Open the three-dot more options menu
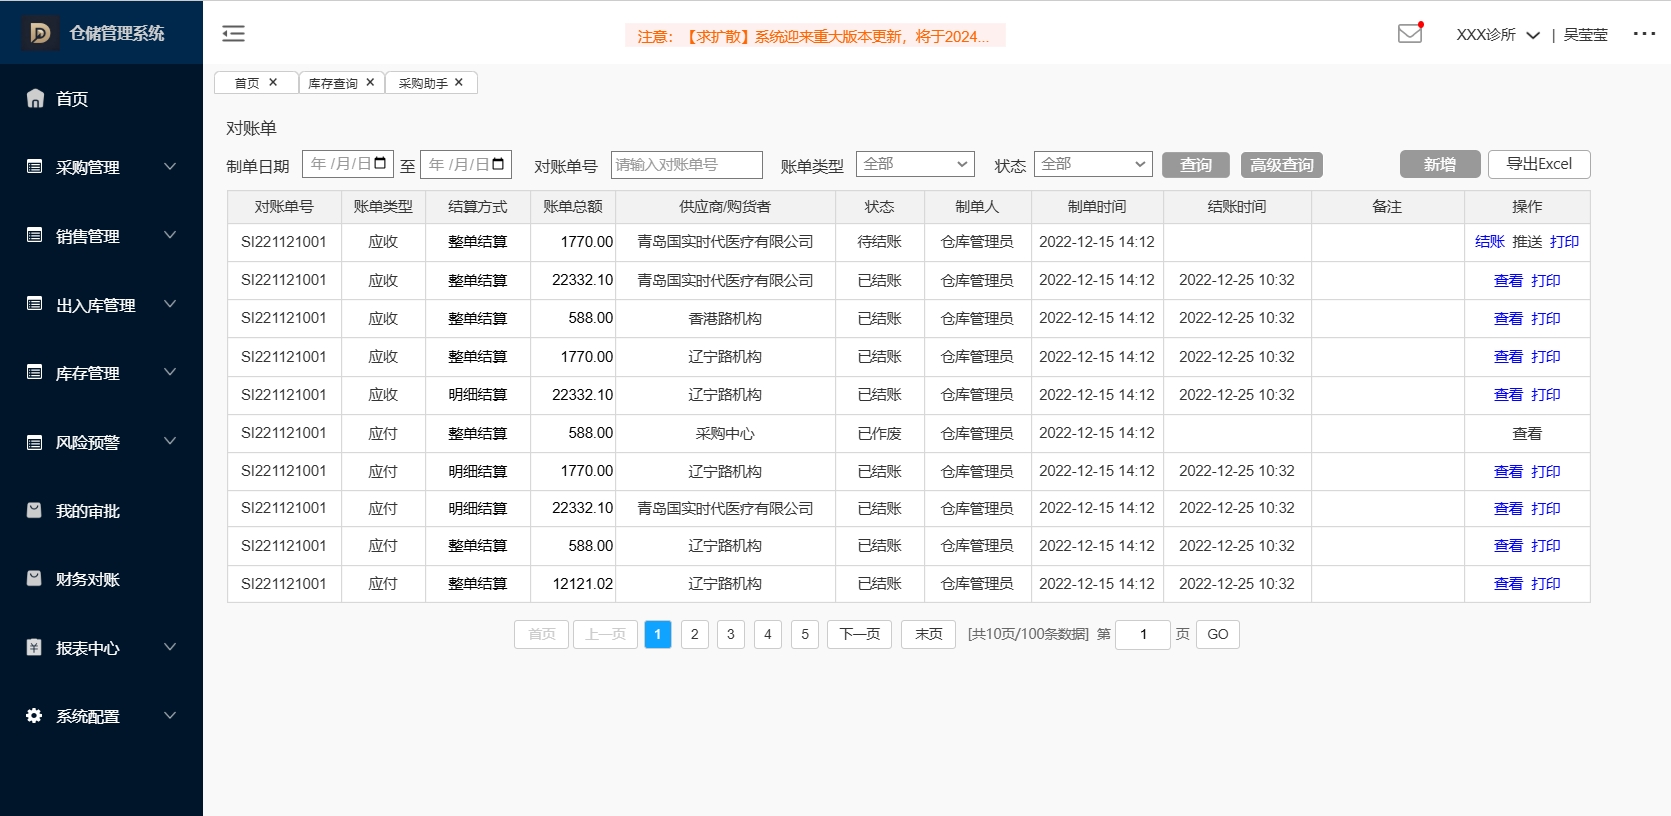The image size is (1671, 816). [1644, 33]
